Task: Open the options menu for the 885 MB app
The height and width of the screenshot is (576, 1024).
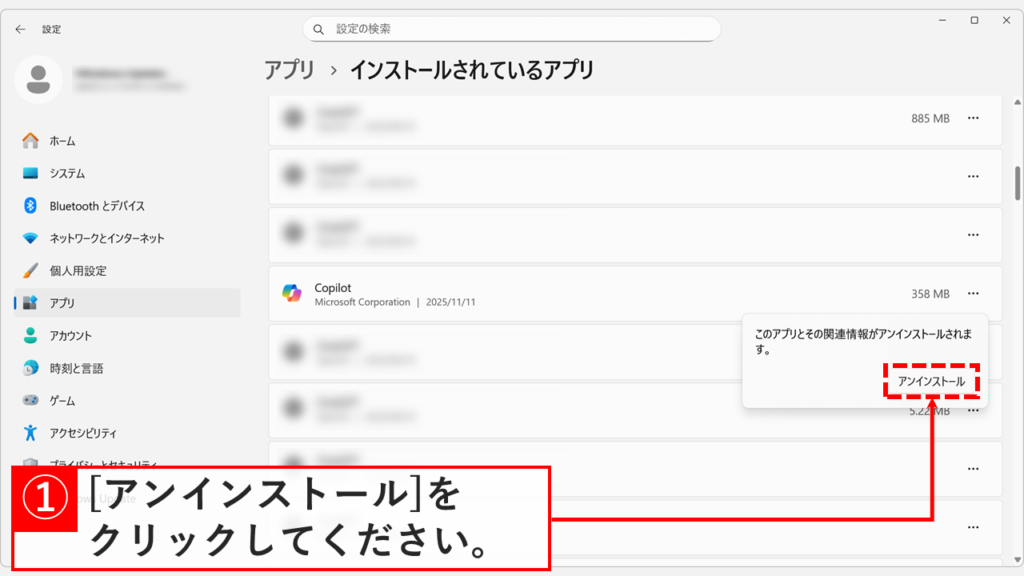Action: point(974,118)
